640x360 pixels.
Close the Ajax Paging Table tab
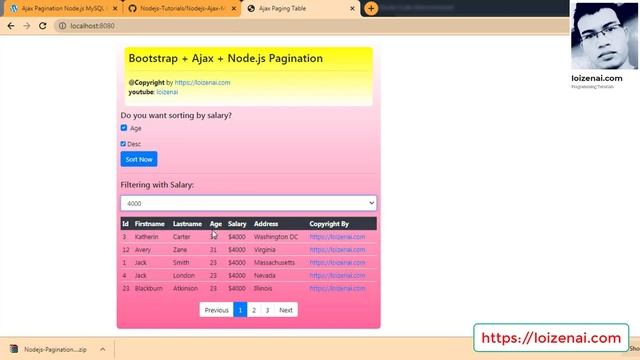pos(352,8)
